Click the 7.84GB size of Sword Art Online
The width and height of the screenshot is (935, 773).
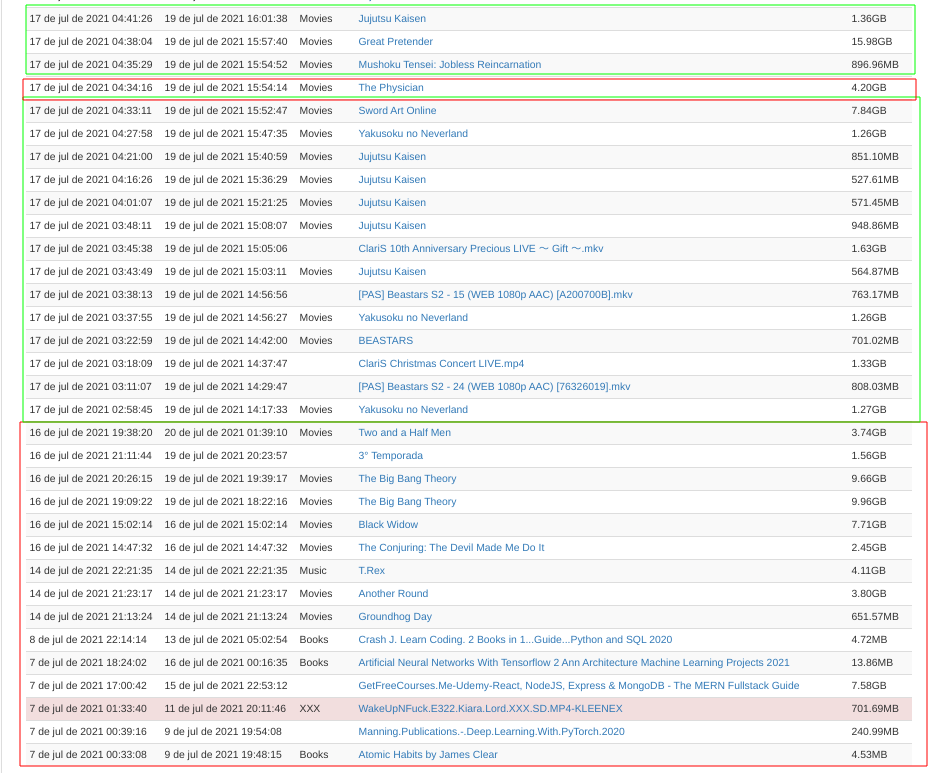tap(869, 110)
